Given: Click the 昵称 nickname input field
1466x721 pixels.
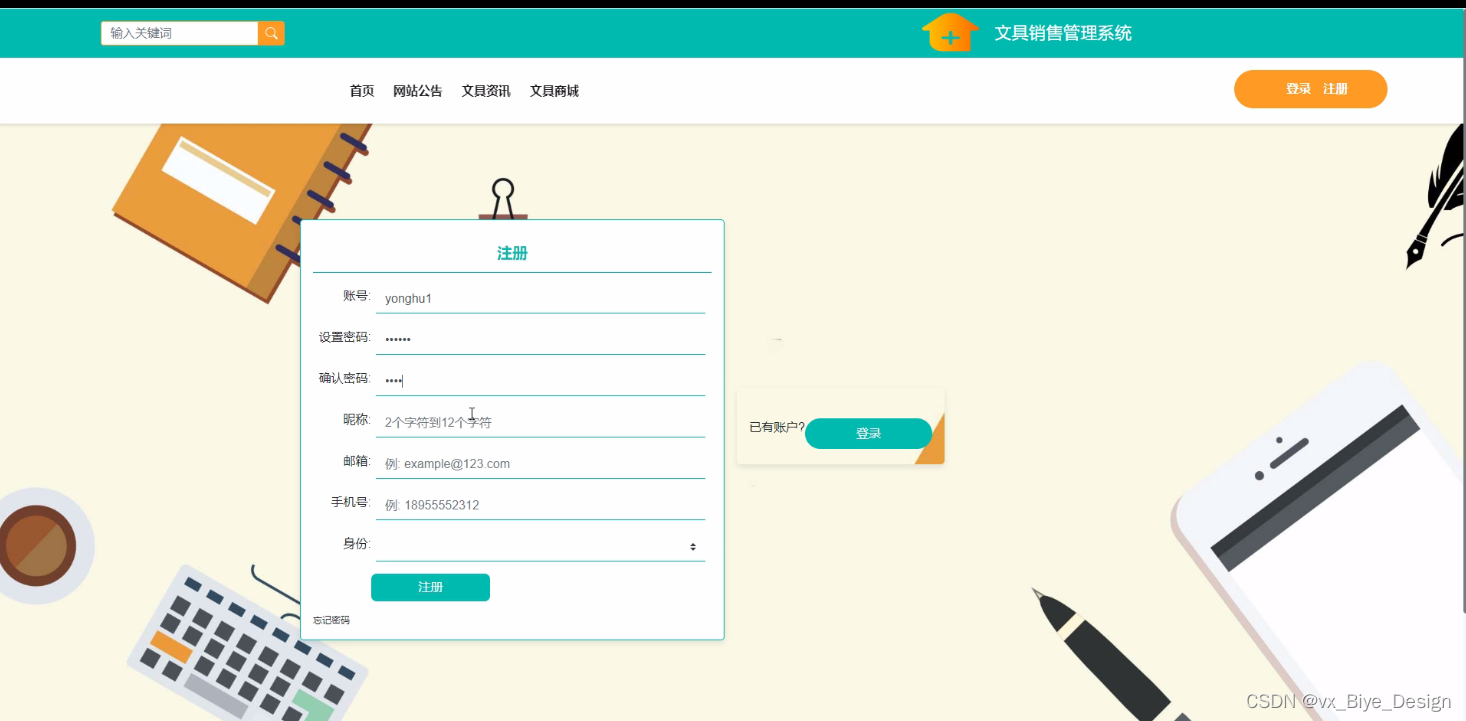Looking at the screenshot, I should (x=540, y=422).
